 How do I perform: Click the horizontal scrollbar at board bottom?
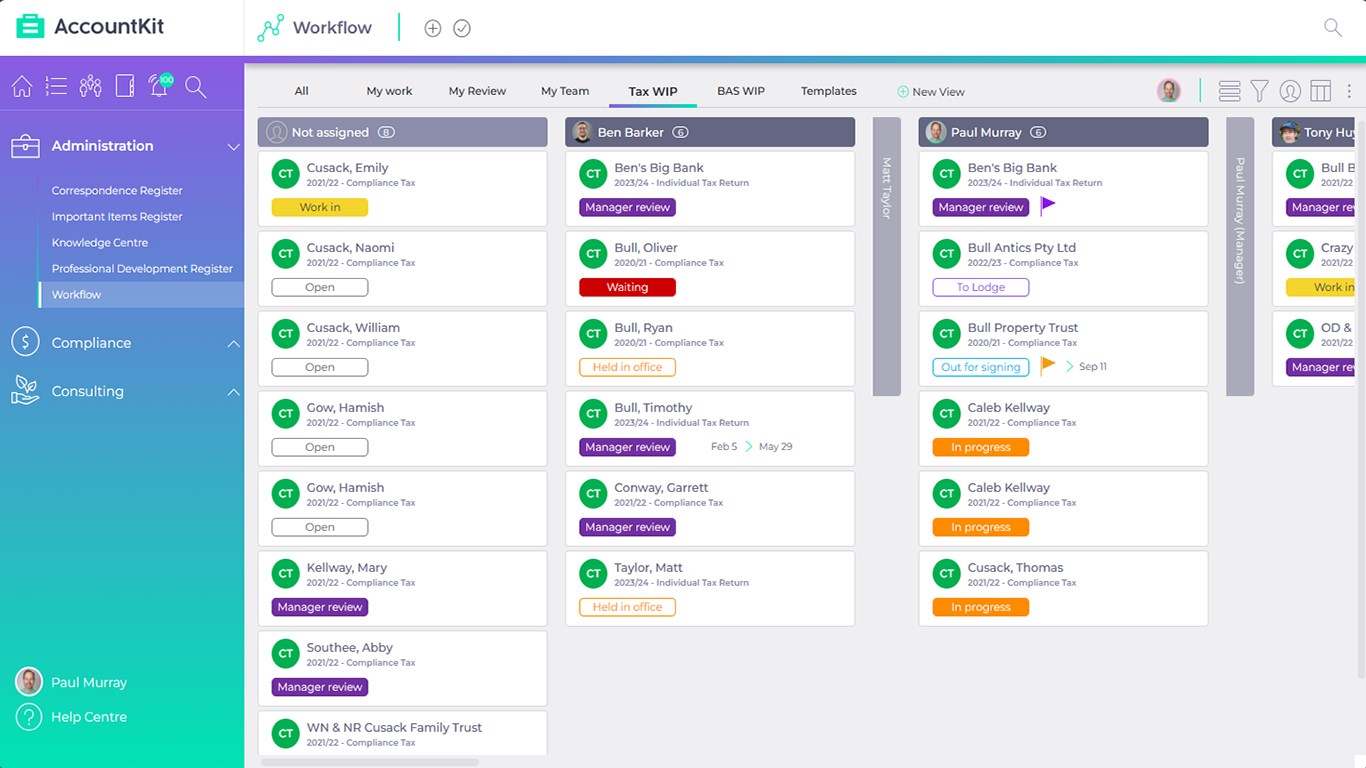pyautogui.click(x=370, y=762)
